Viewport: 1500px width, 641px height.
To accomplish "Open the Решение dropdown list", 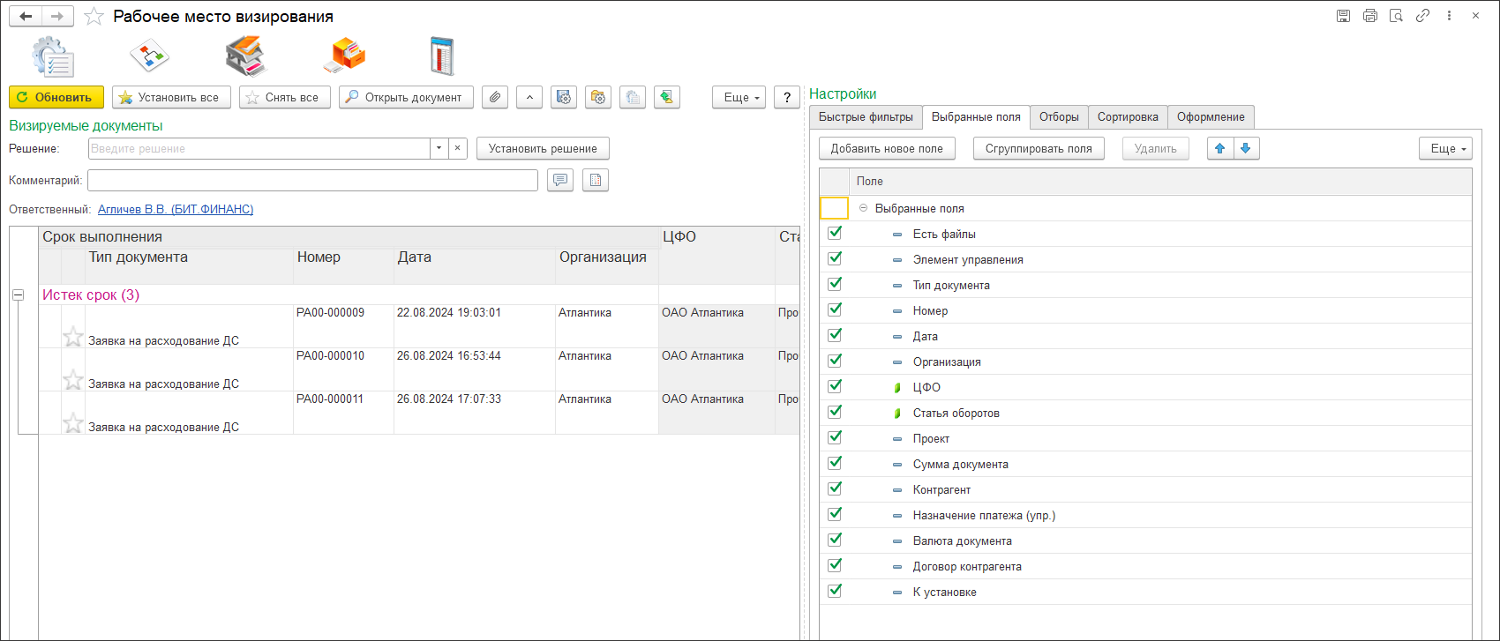I will click(438, 148).
